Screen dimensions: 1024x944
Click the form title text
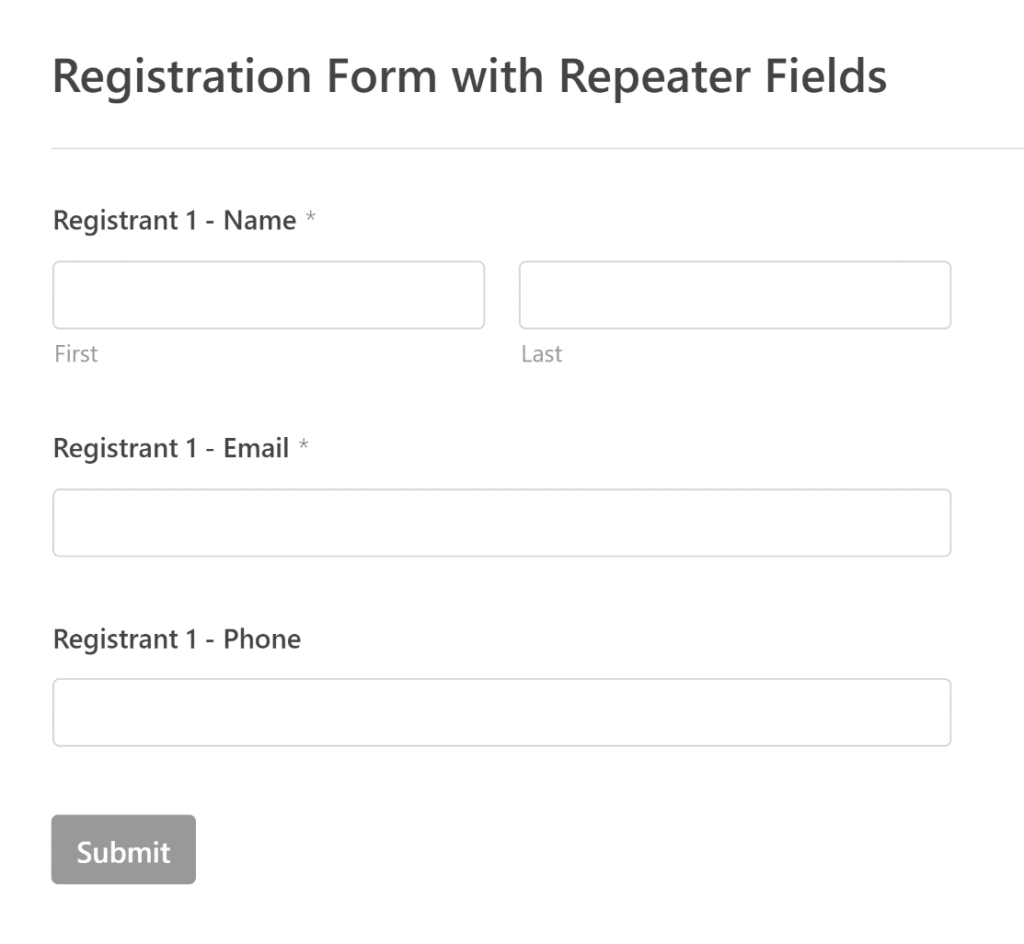click(x=470, y=76)
